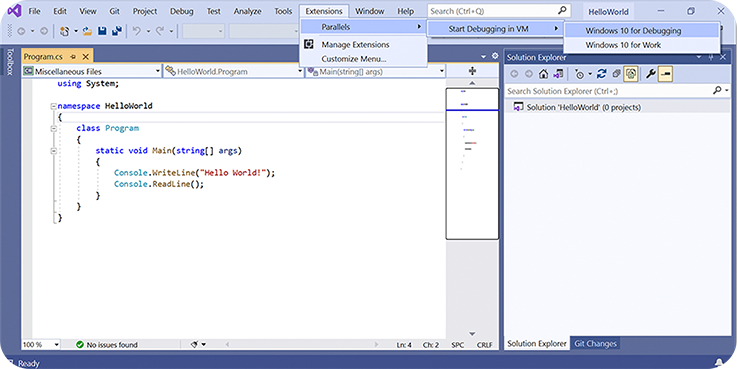The width and height of the screenshot is (737, 369).
Task: Click the Manage Extensions icon
Action: [x=308, y=44]
